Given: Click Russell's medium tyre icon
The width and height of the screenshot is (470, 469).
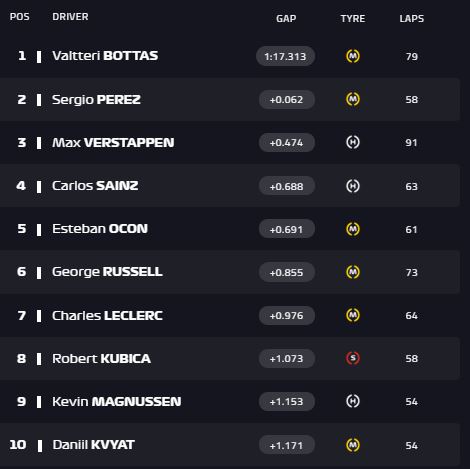Looking at the screenshot, I should click(x=353, y=272).
